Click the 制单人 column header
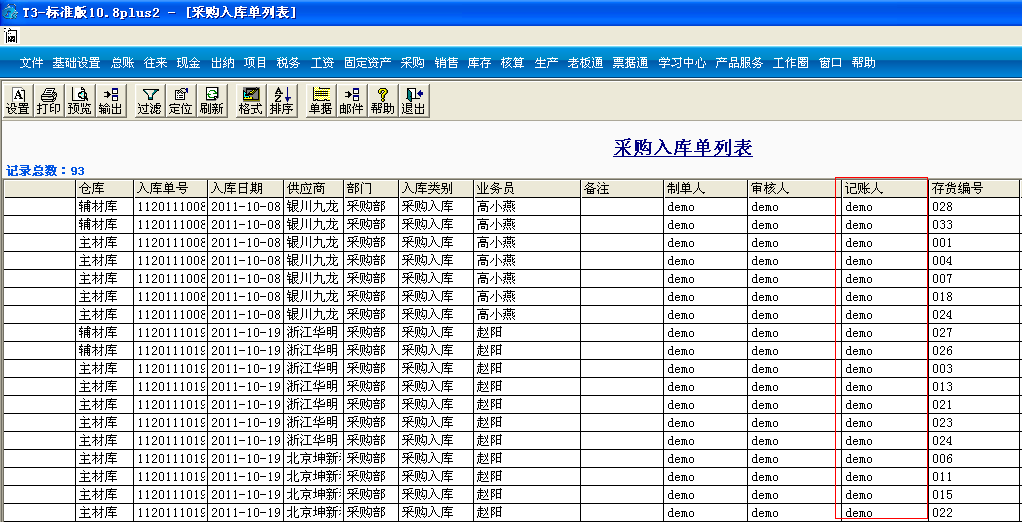 pos(705,189)
